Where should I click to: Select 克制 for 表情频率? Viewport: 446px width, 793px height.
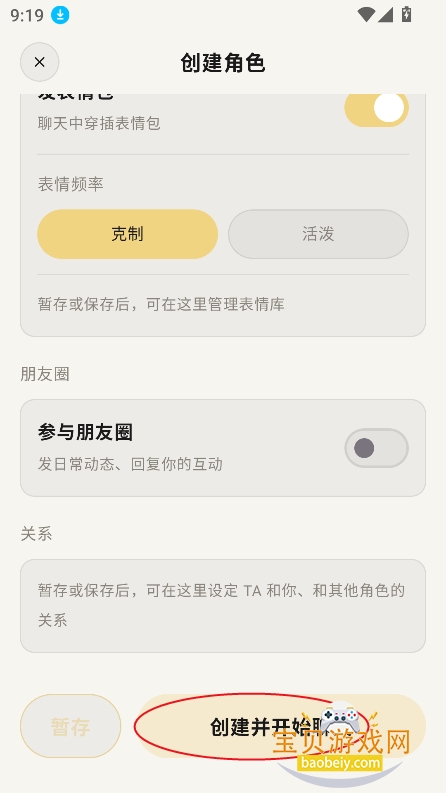[x=127, y=234]
